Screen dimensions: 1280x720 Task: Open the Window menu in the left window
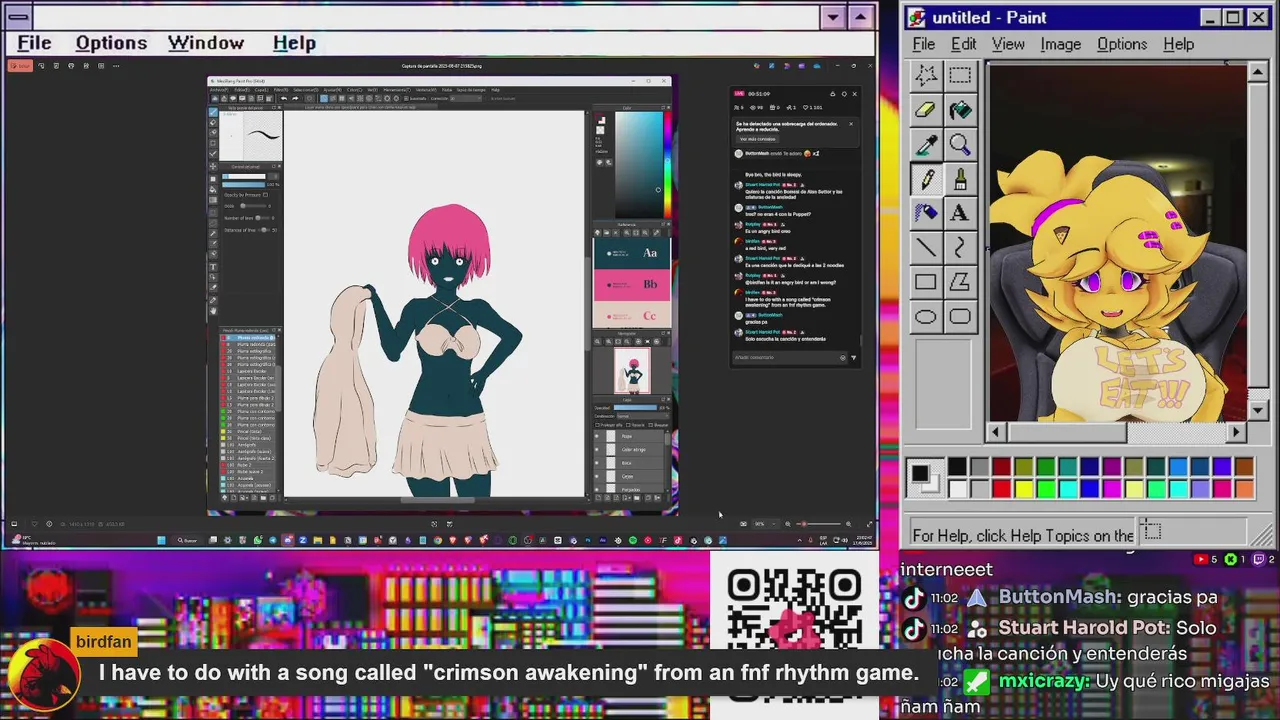pyautogui.click(x=206, y=43)
